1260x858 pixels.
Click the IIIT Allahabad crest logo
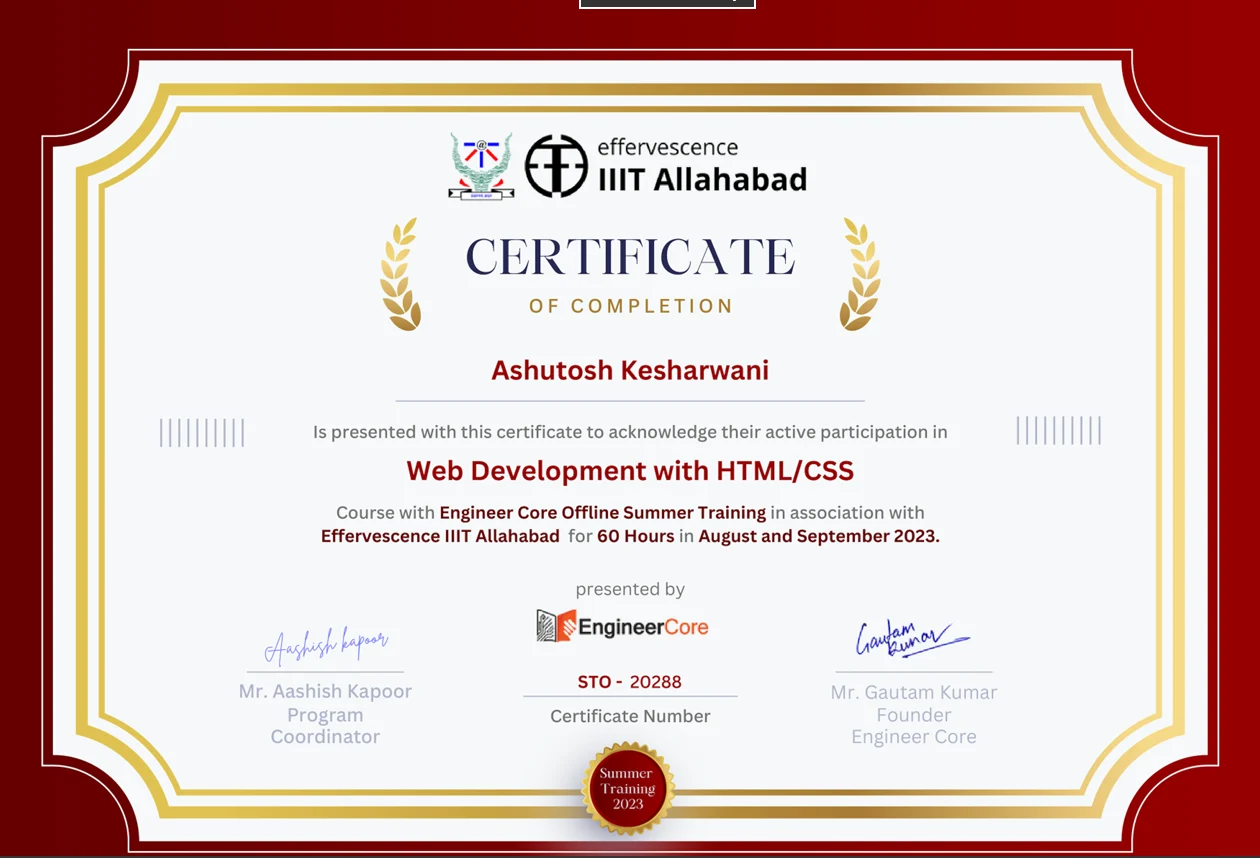coord(483,165)
